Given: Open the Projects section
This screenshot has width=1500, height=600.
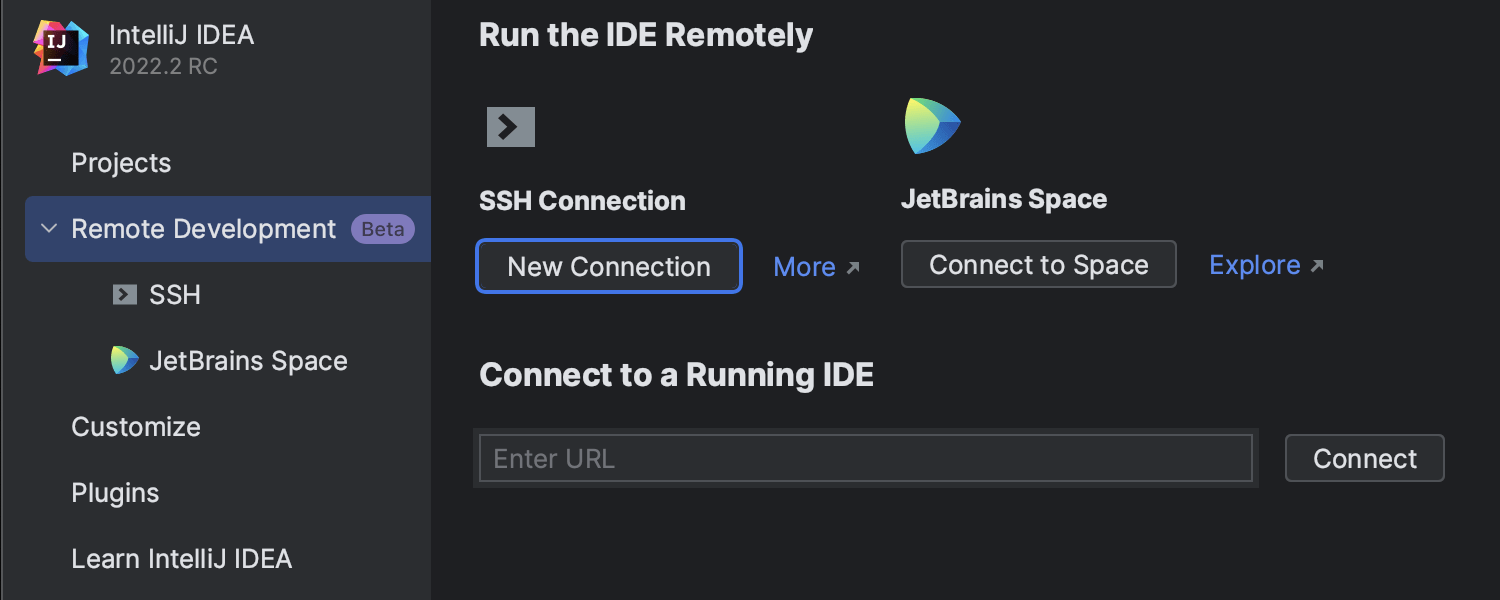Looking at the screenshot, I should pos(121,162).
